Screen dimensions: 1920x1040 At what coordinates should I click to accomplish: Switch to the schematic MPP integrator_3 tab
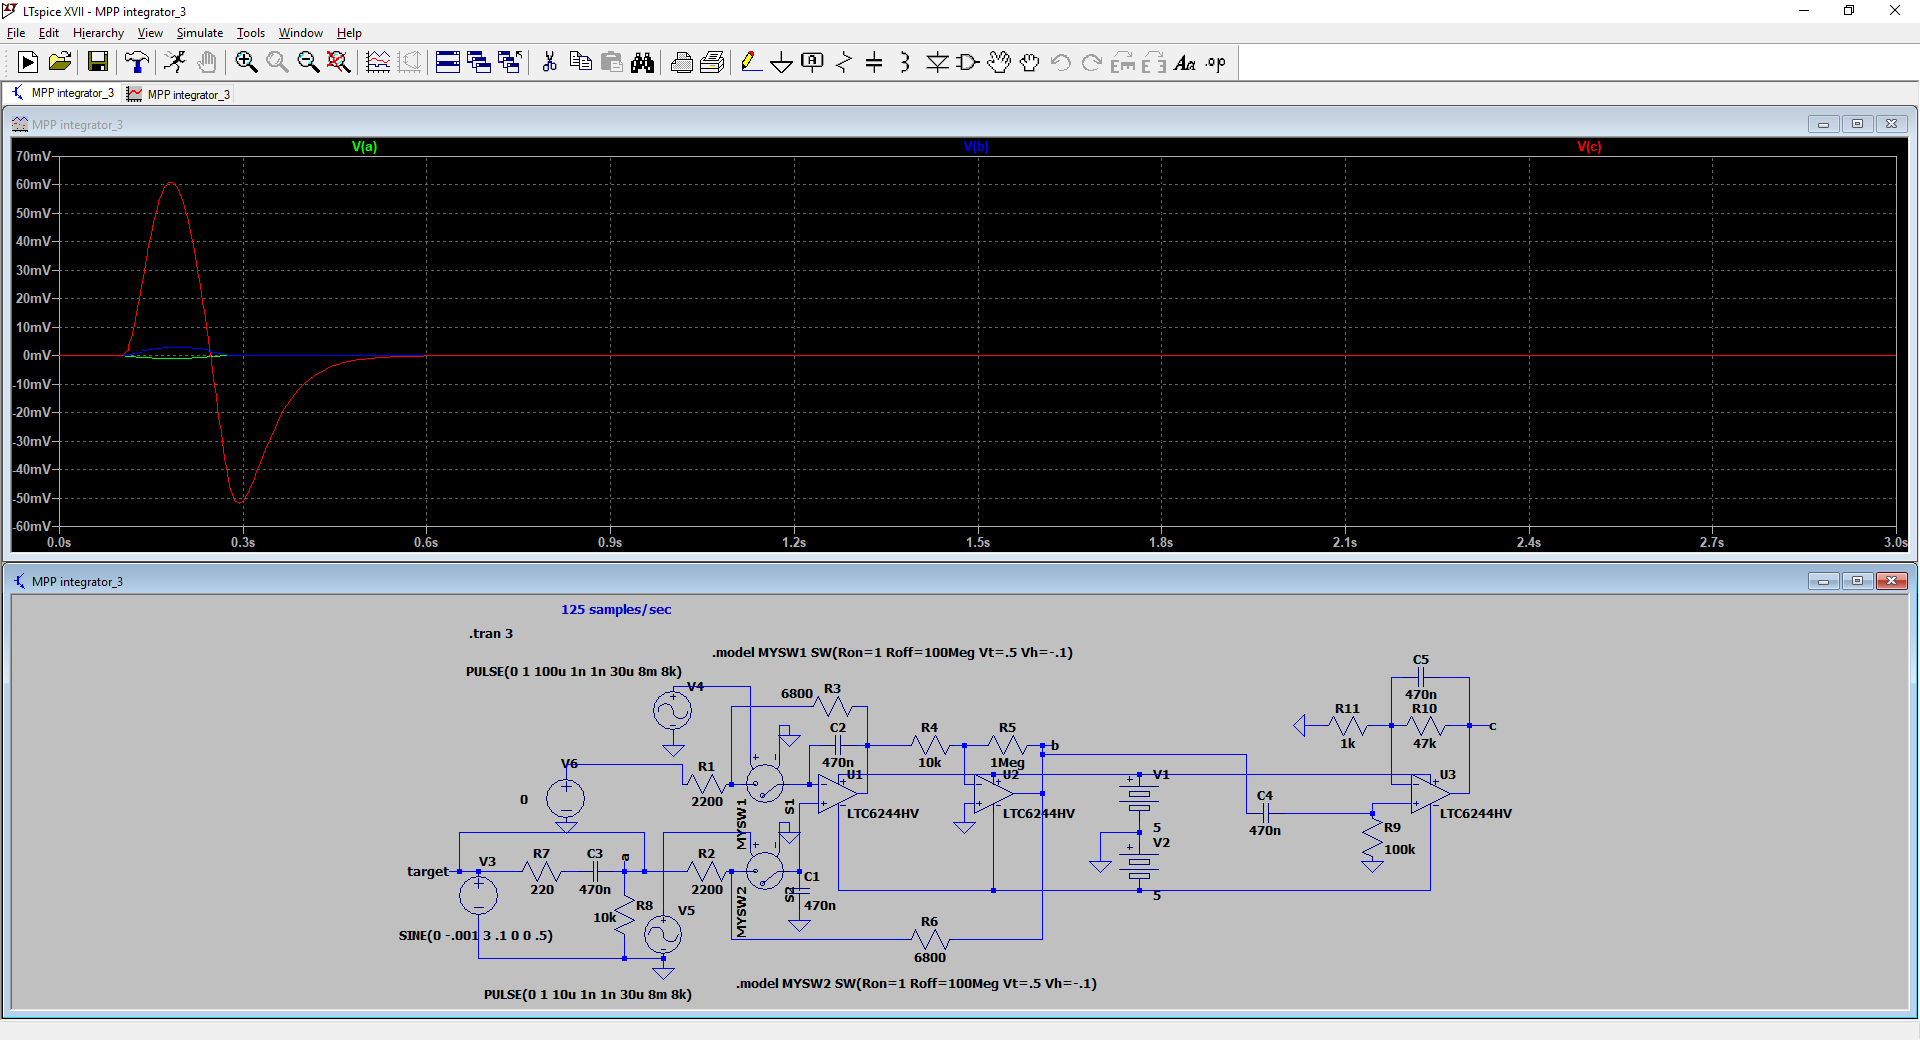64,93
